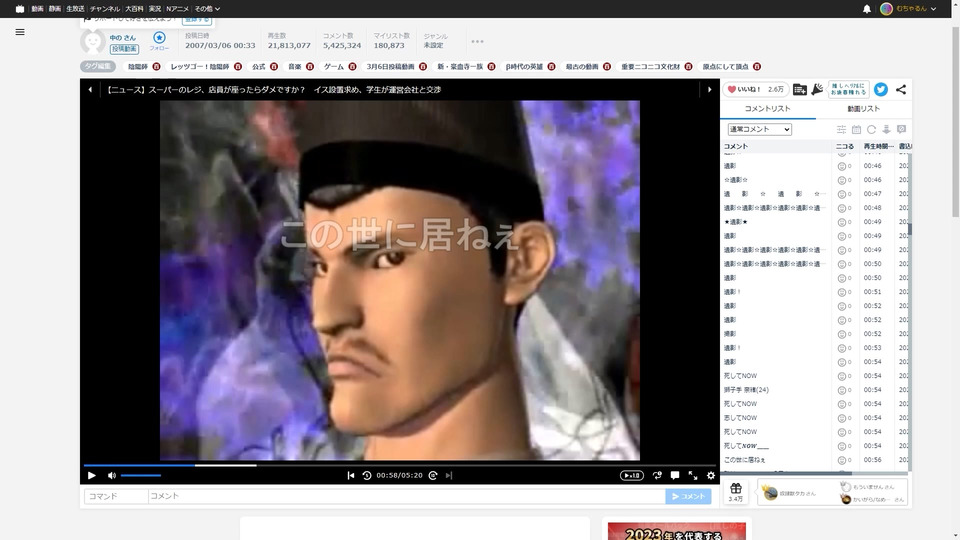Image resolution: width=960 pixels, height=540 pixels.
Task: Skip forward ten seconds
Action: click(433, 475)
